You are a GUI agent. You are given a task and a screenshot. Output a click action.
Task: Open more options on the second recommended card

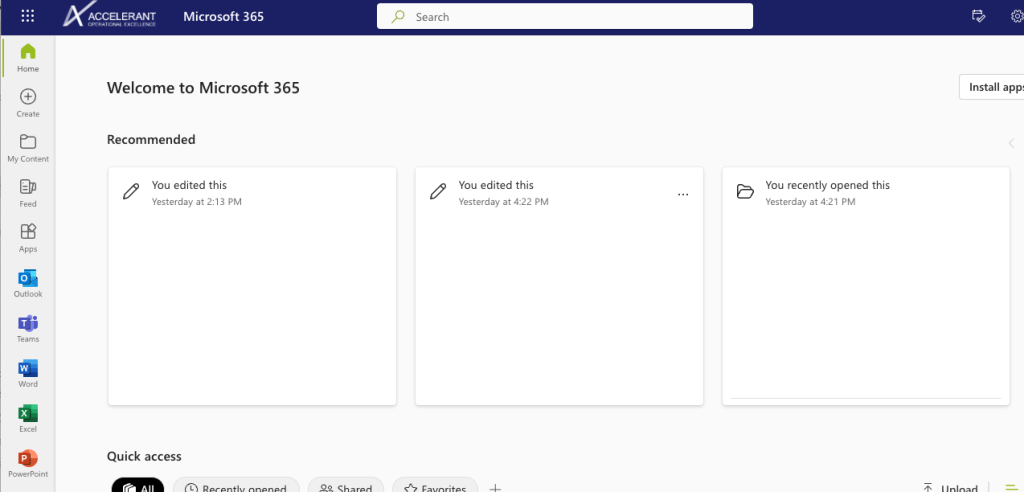pyautogui.click(x=683, y=195)
